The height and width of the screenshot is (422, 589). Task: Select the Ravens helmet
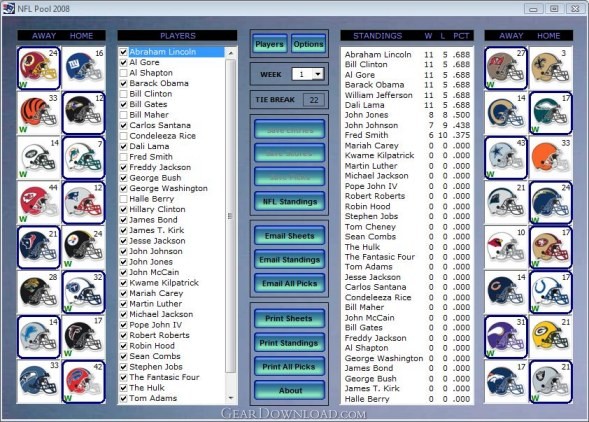point(83,113)
